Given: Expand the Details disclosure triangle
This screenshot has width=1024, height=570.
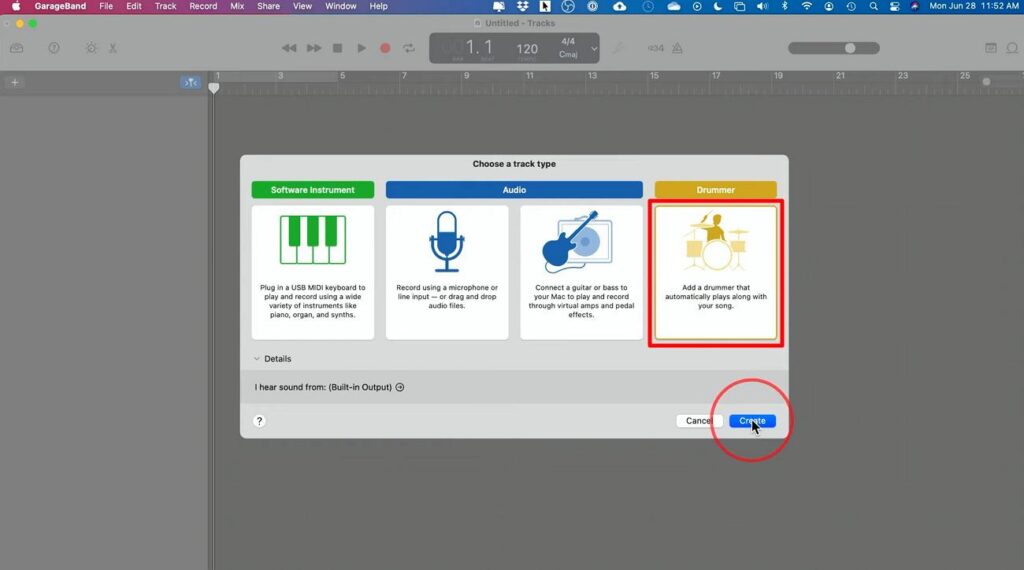Looking at the screenshot, I should coord(256,359).
